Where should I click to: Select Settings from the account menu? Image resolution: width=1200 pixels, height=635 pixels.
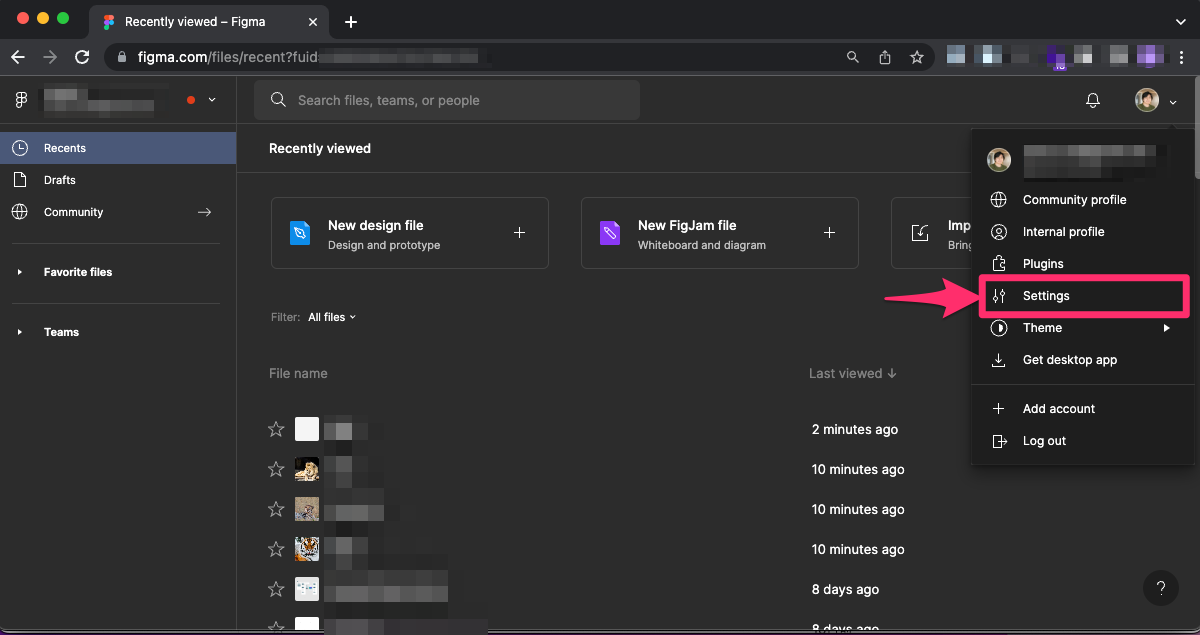pyautogui.click(x=1046, y=296)
